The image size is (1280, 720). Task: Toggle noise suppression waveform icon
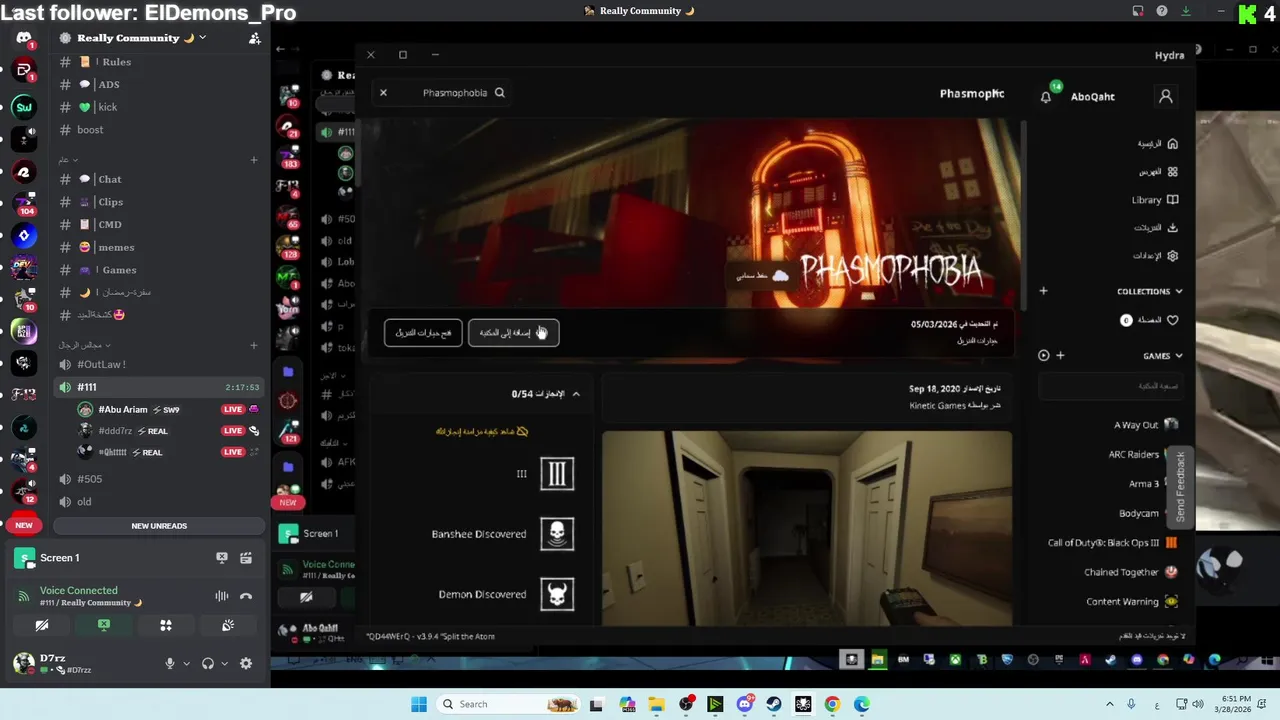[222, 596]
